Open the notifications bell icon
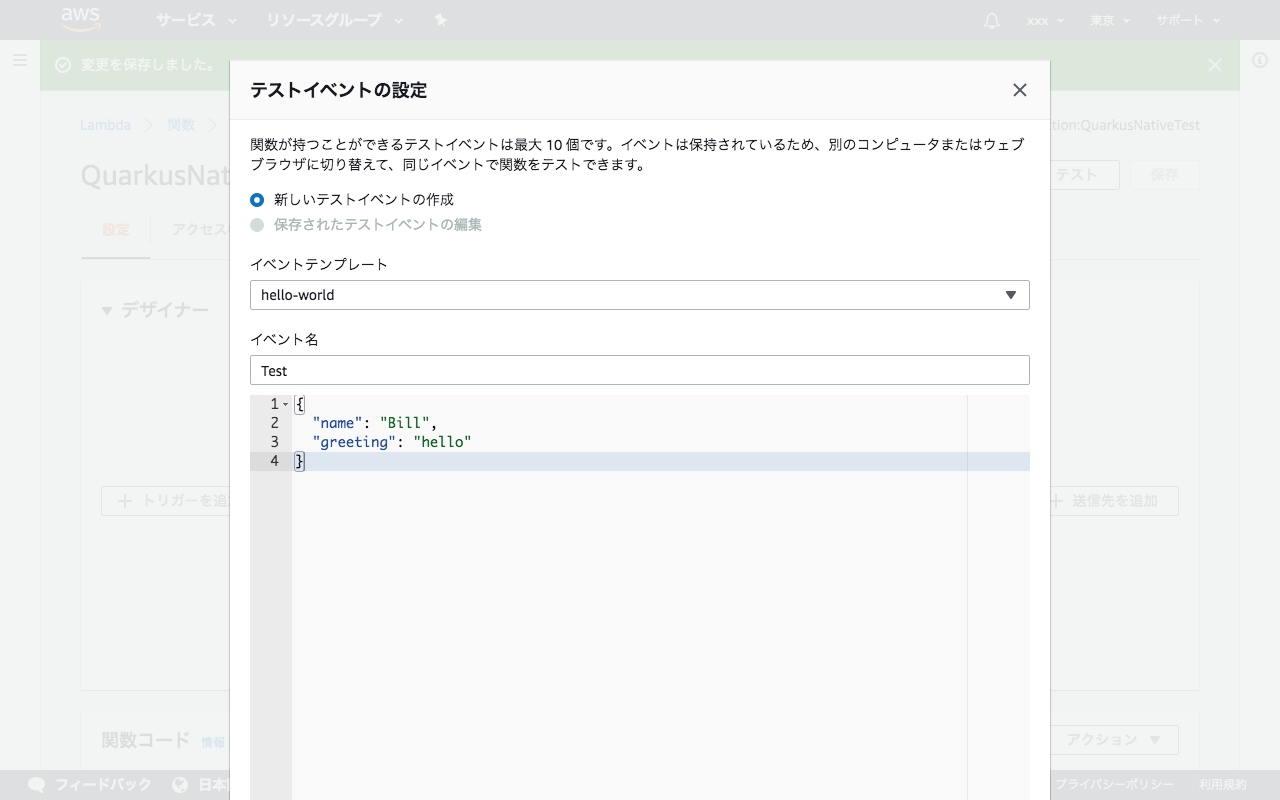This screenshot has width=1280, height=800. 990,19
